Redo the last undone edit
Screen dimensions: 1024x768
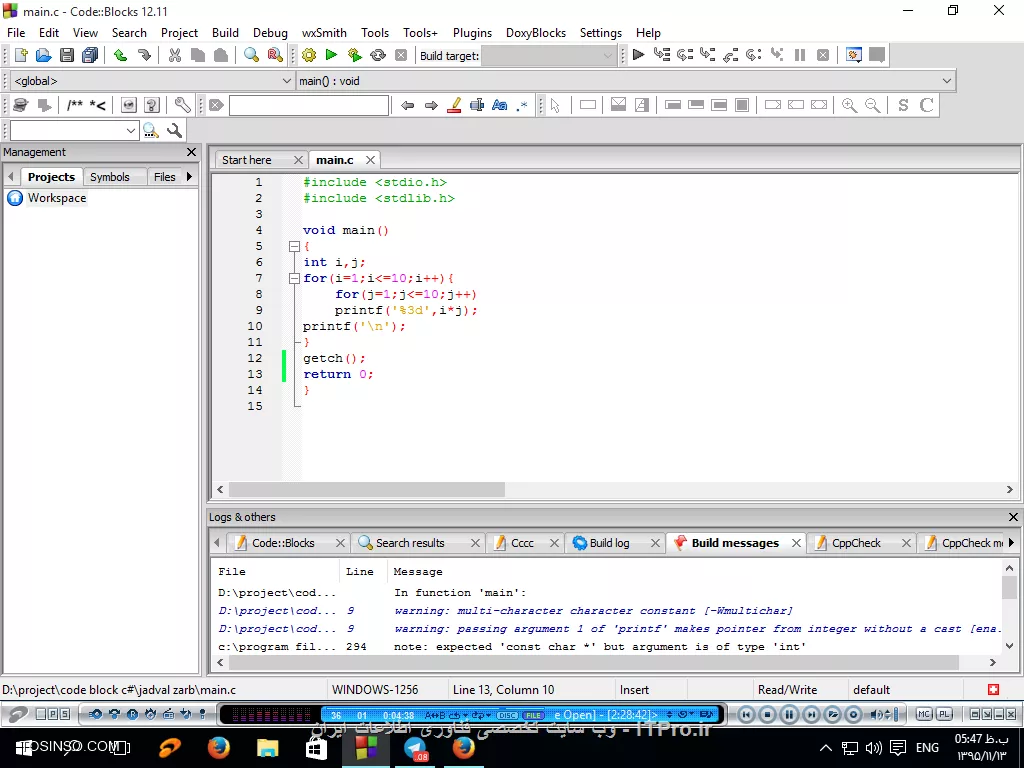point(144,56)
